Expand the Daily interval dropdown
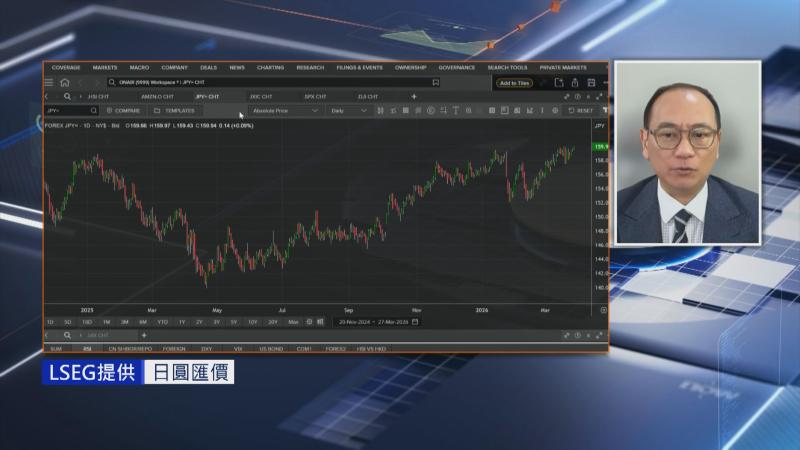 [349, 110]
